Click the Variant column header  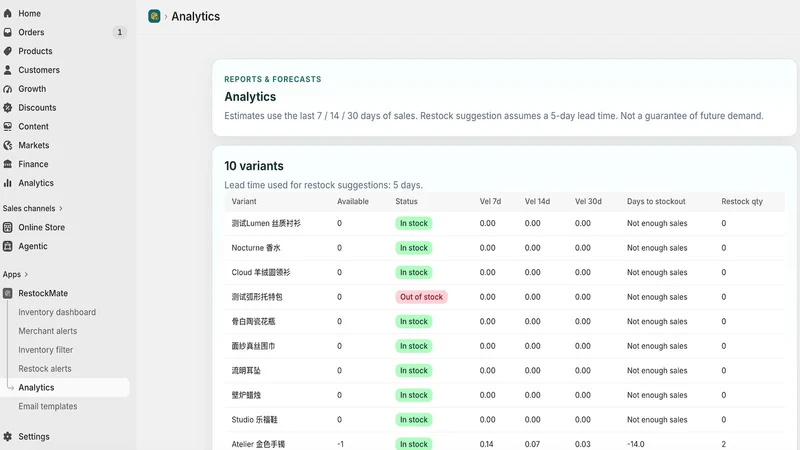tap(244, 202)
